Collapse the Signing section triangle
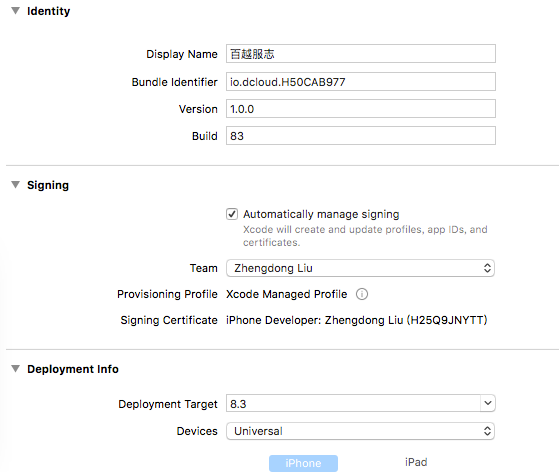The width and height of the screenshot is (559, 472). (x=15, y=185)
